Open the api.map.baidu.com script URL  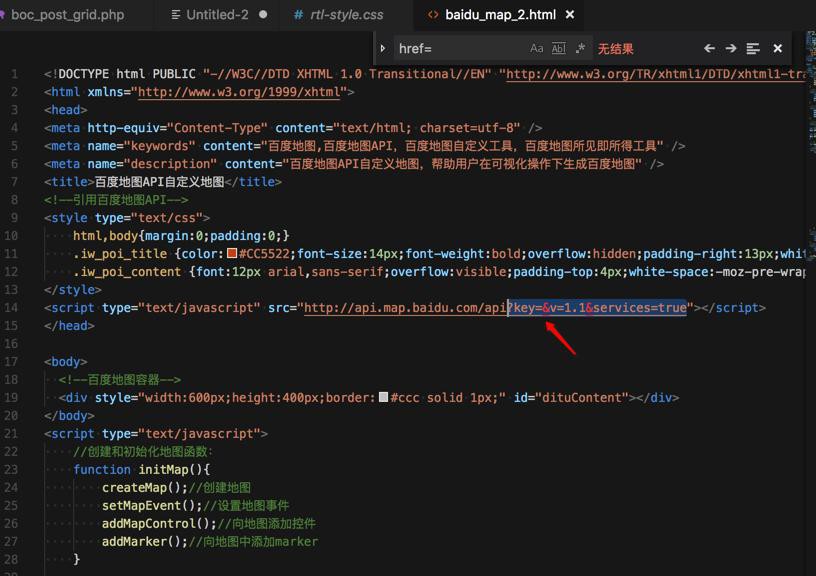495,308
